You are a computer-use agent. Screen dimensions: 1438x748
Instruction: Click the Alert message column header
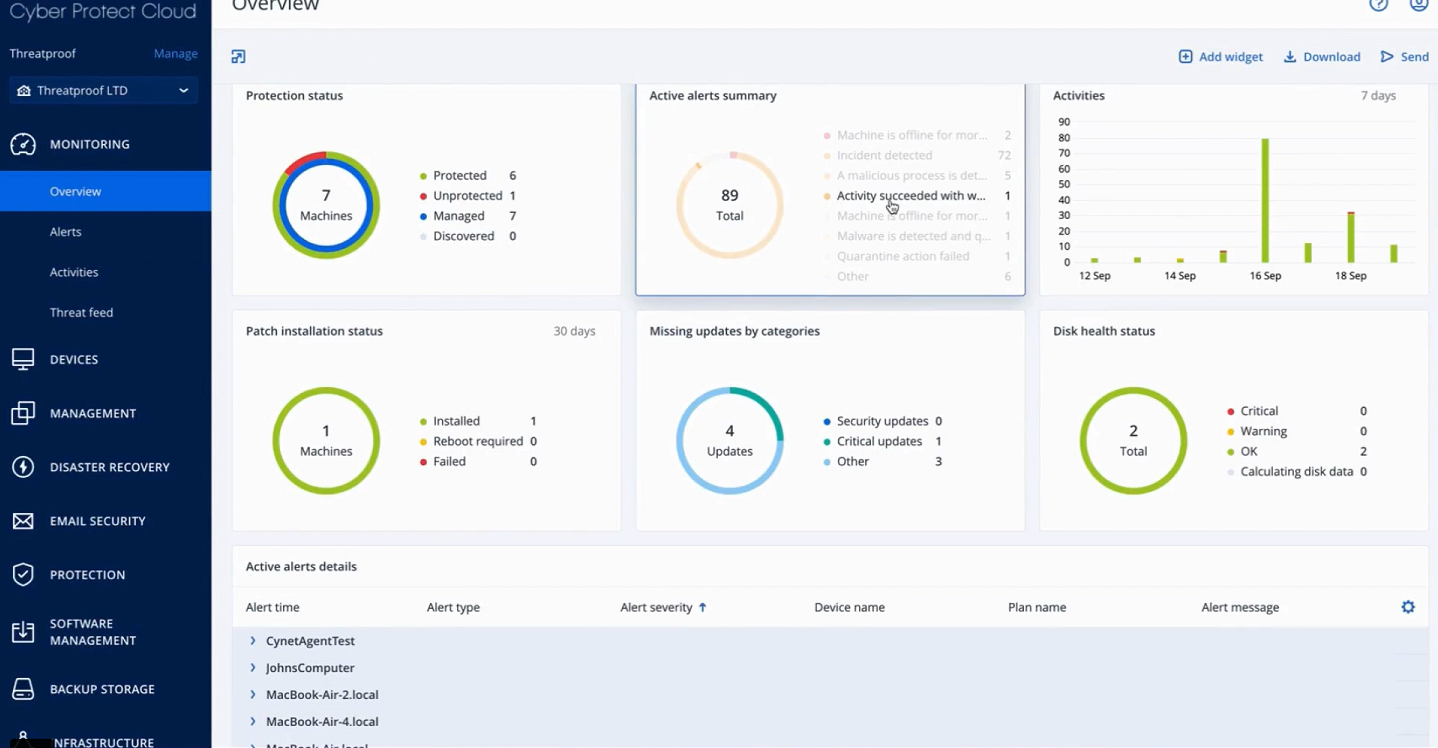[1240, 607]
